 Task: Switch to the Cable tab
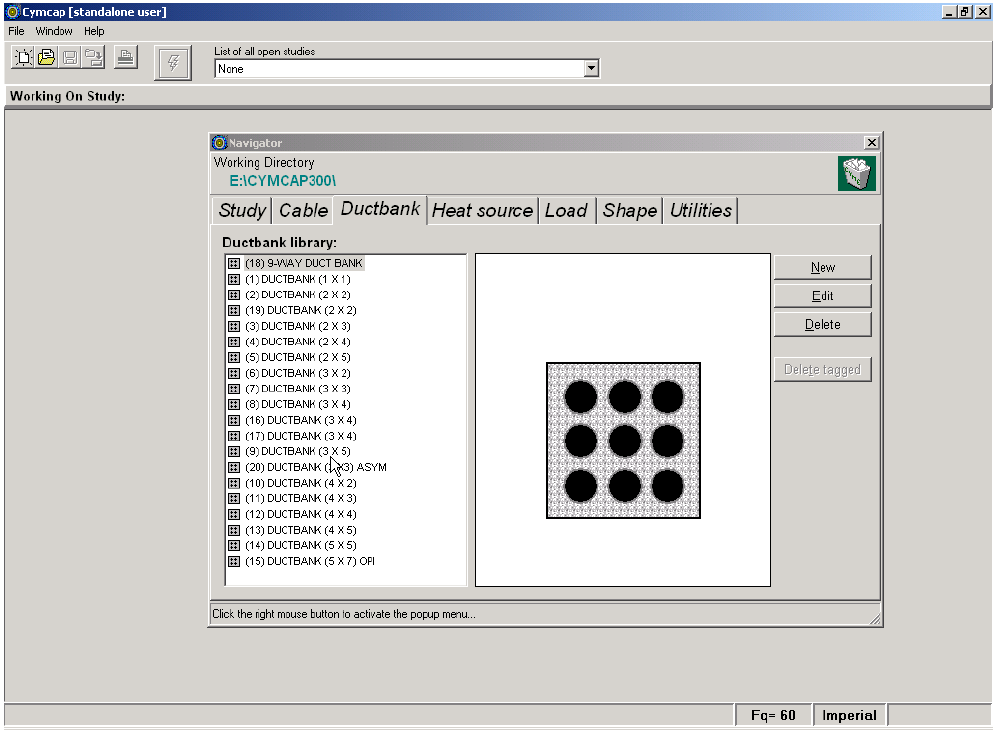click(x=303, y=210)
